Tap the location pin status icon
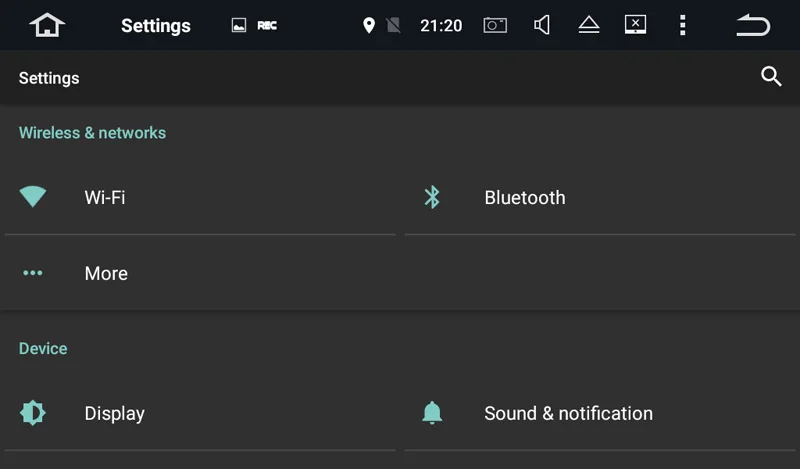Image resolution: width=800 pixels, height=469 pixels. coord(368,25)
